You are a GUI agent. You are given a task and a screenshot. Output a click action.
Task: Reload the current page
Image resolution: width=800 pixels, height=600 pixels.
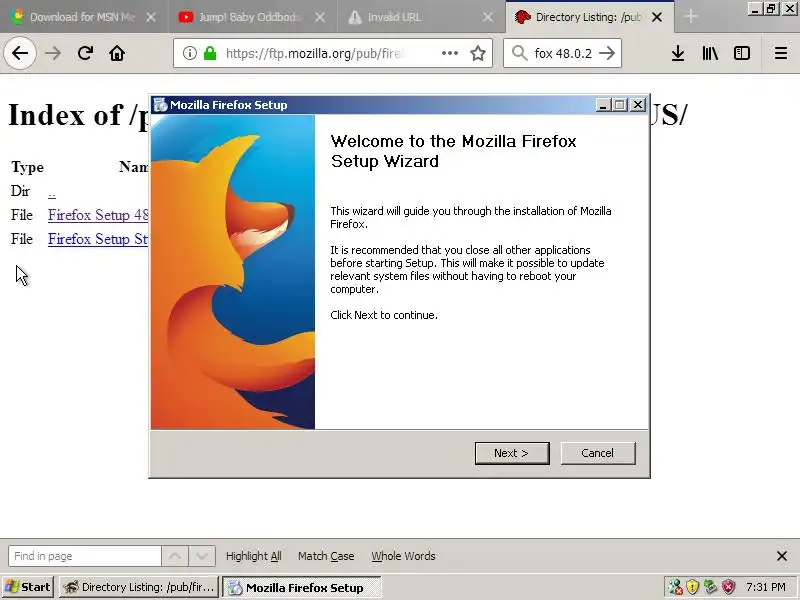click(85, 53)
